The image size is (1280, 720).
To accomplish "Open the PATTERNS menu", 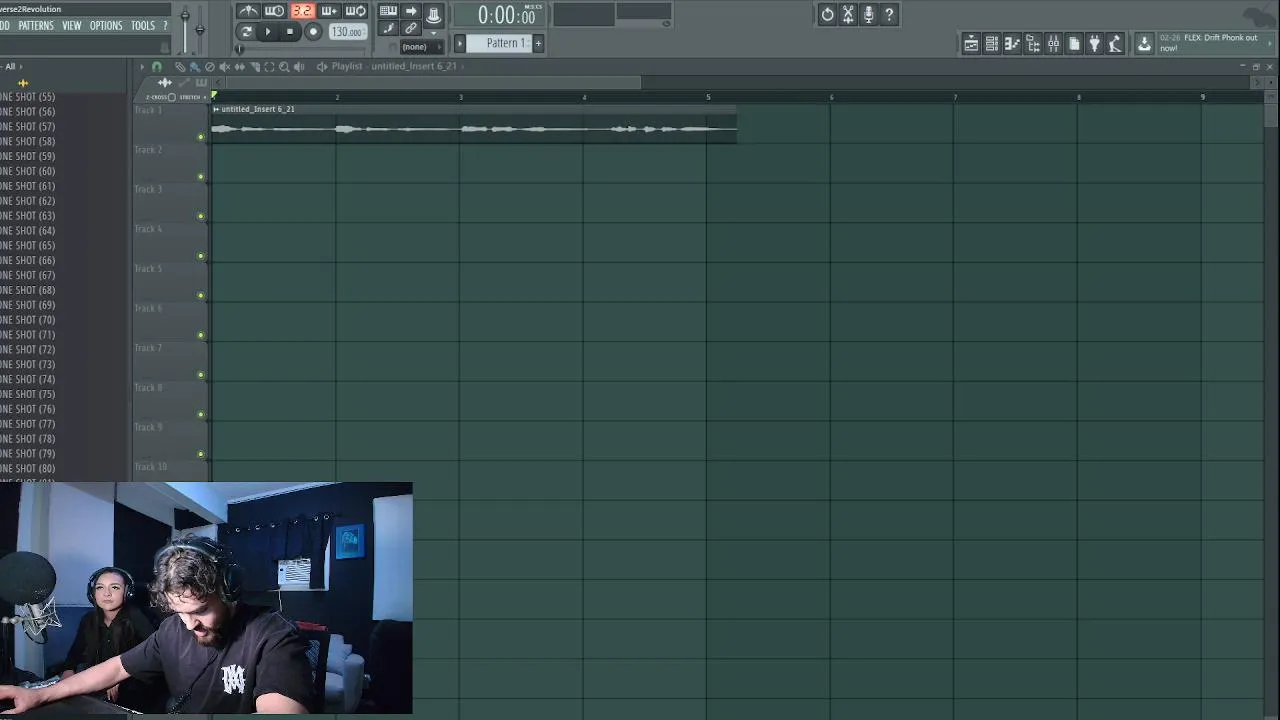I will click(x=36, y=26).
